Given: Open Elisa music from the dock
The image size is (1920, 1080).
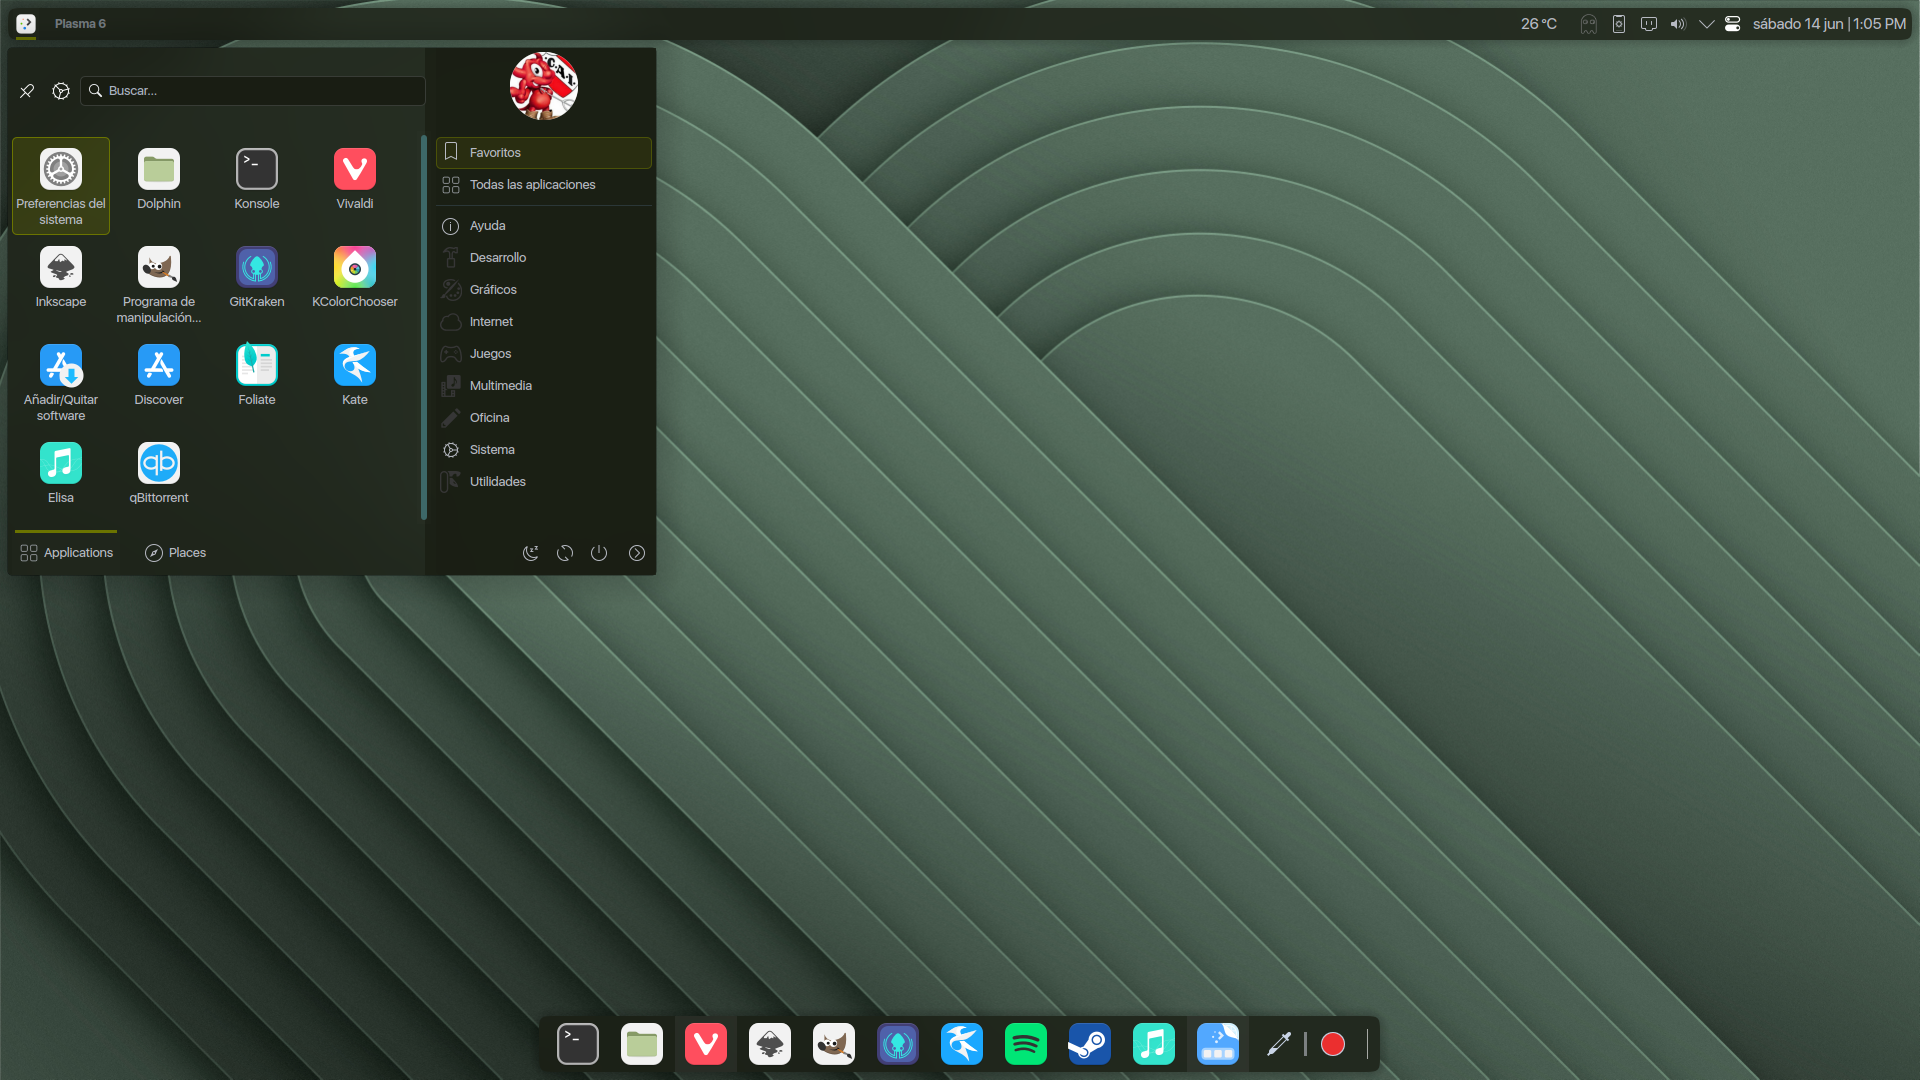Looking at the screenshot, I should [x=1154, y=1044].
